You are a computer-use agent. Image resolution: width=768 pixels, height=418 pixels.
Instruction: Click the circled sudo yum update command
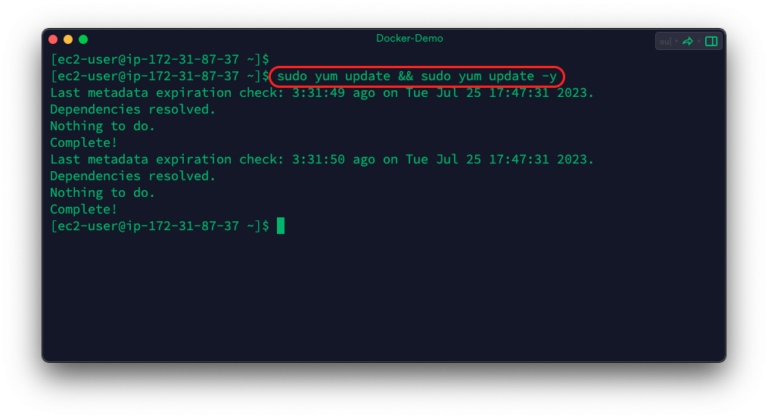[417, 76]
